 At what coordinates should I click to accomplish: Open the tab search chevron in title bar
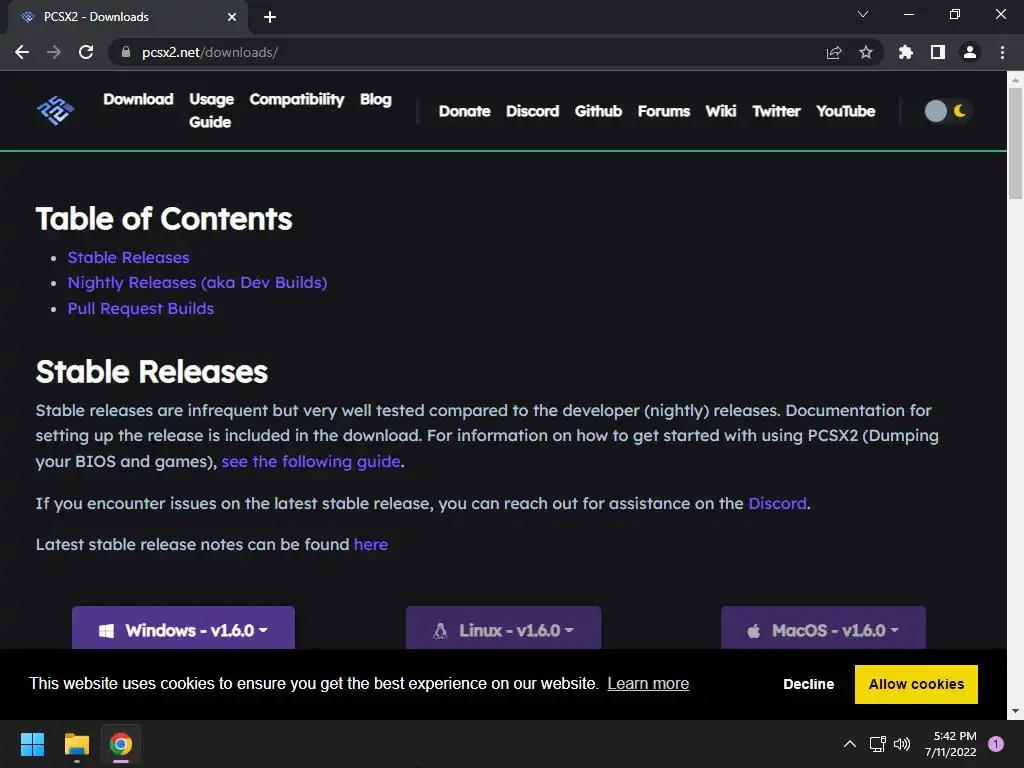tap(863, 14)
